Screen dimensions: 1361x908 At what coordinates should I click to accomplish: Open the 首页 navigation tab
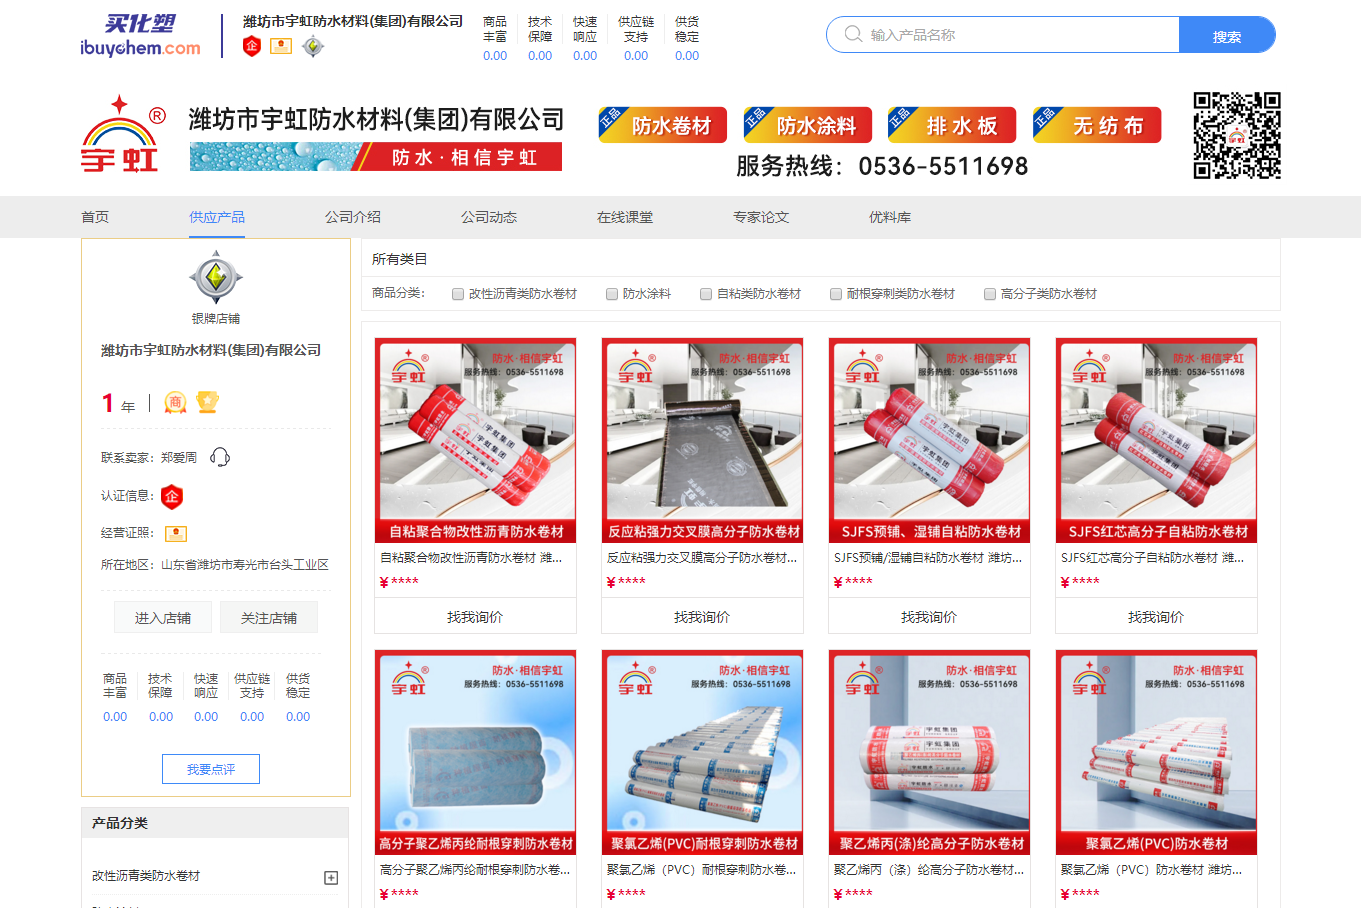pos(95,217)
